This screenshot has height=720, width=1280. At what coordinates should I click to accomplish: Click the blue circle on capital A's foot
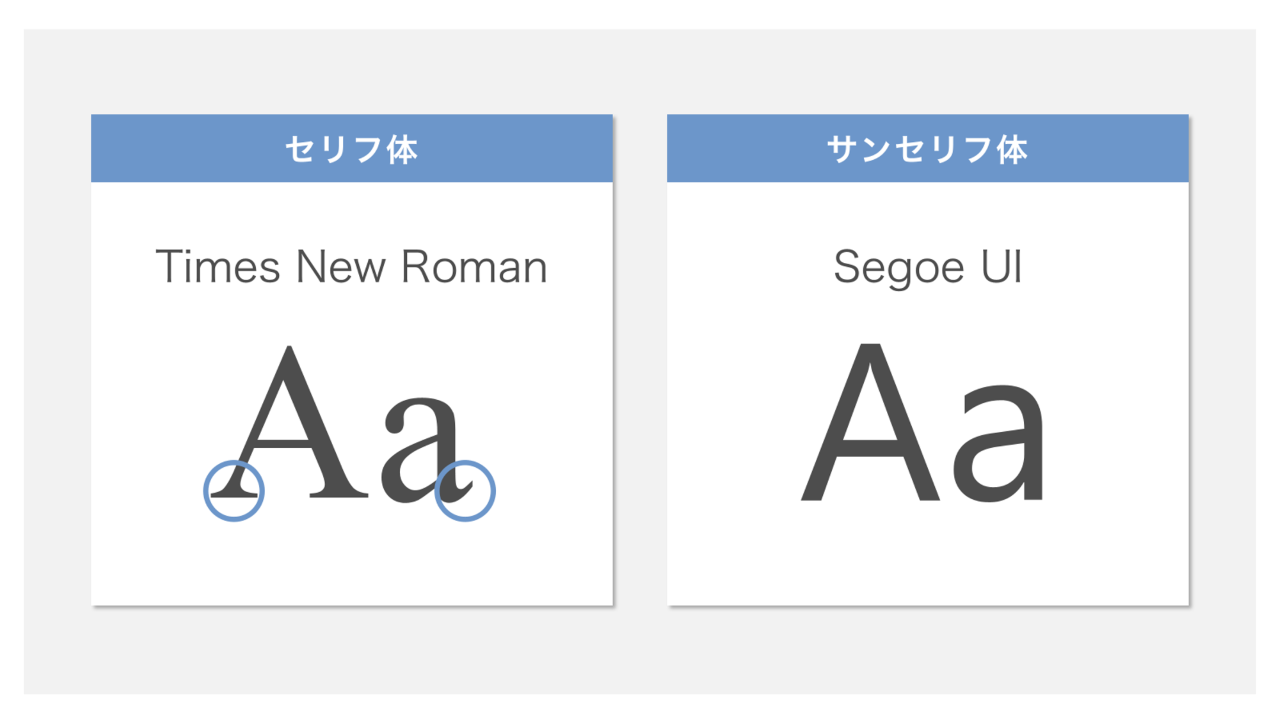[x=234, y=491]
